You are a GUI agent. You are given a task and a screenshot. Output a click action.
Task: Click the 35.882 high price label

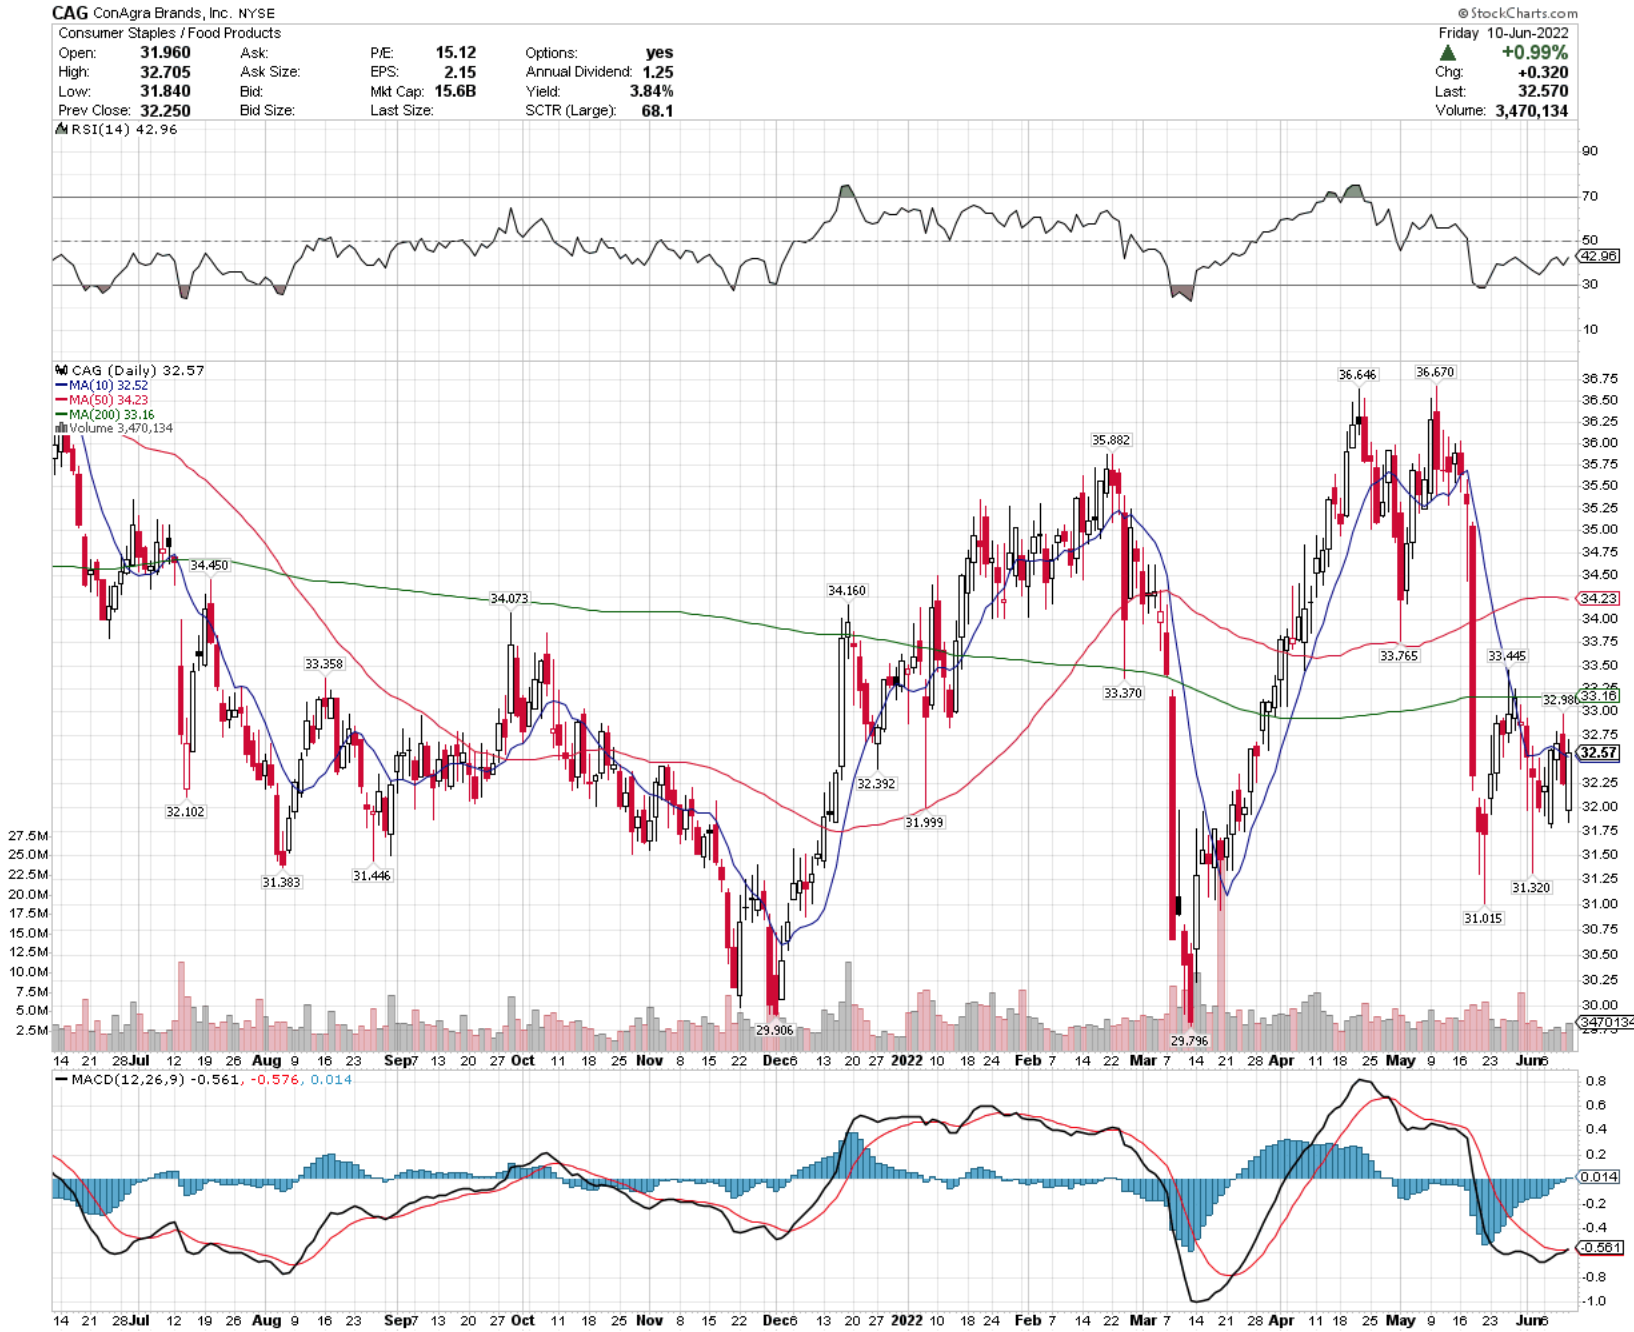(x=1110, y=440)
